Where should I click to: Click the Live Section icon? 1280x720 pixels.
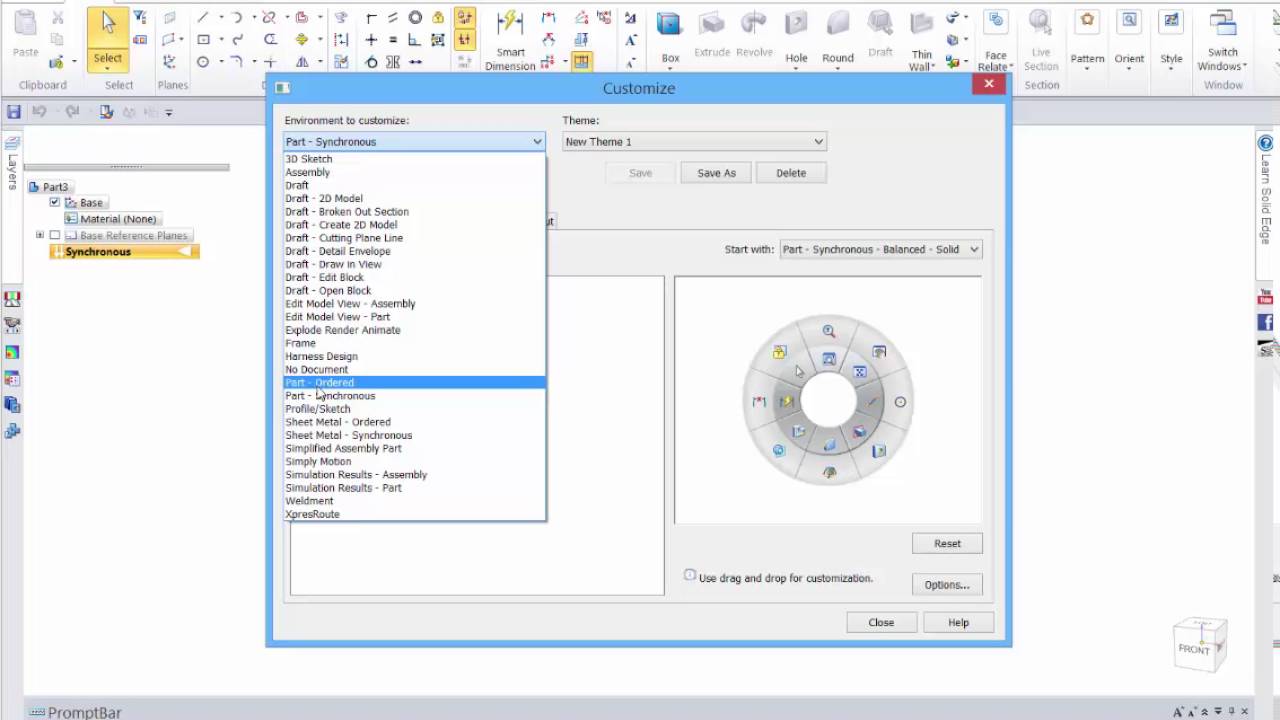click(x=1041, y=22)
